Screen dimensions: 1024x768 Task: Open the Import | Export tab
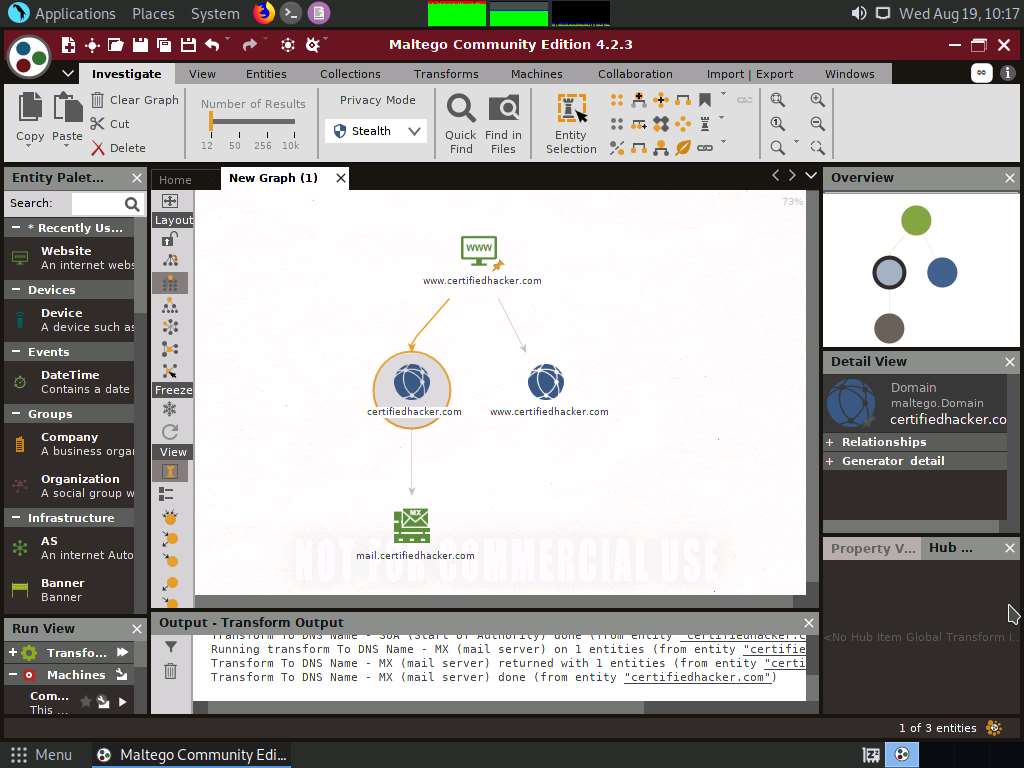point(750,74)
